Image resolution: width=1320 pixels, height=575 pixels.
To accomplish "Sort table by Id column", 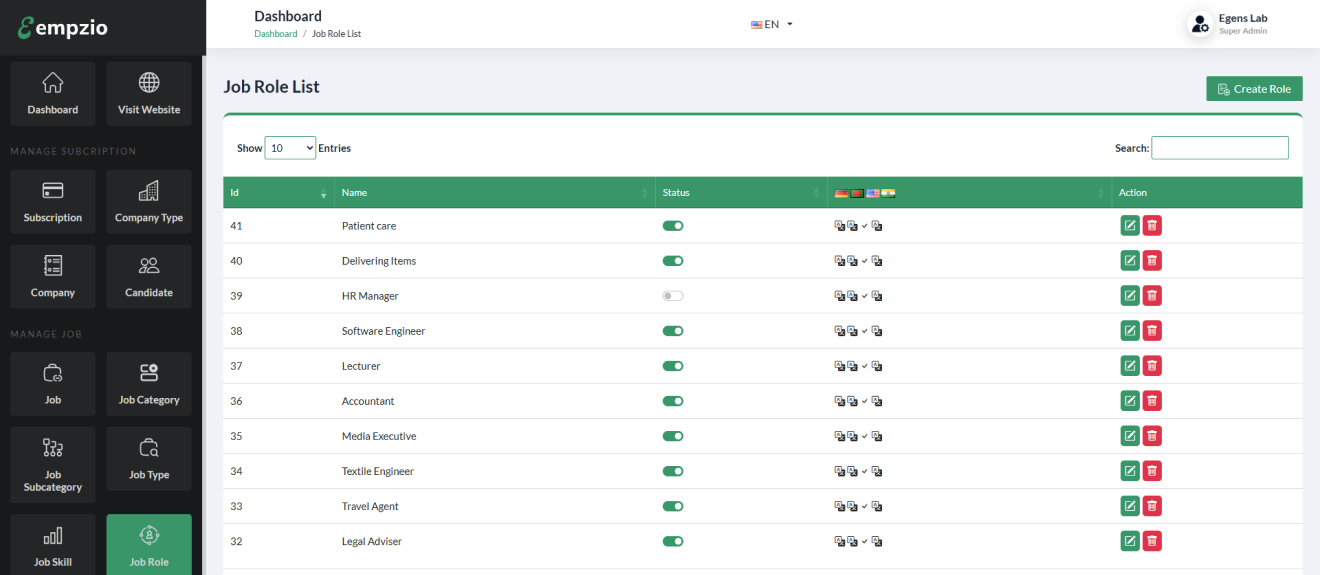I will tap(278, 192).
